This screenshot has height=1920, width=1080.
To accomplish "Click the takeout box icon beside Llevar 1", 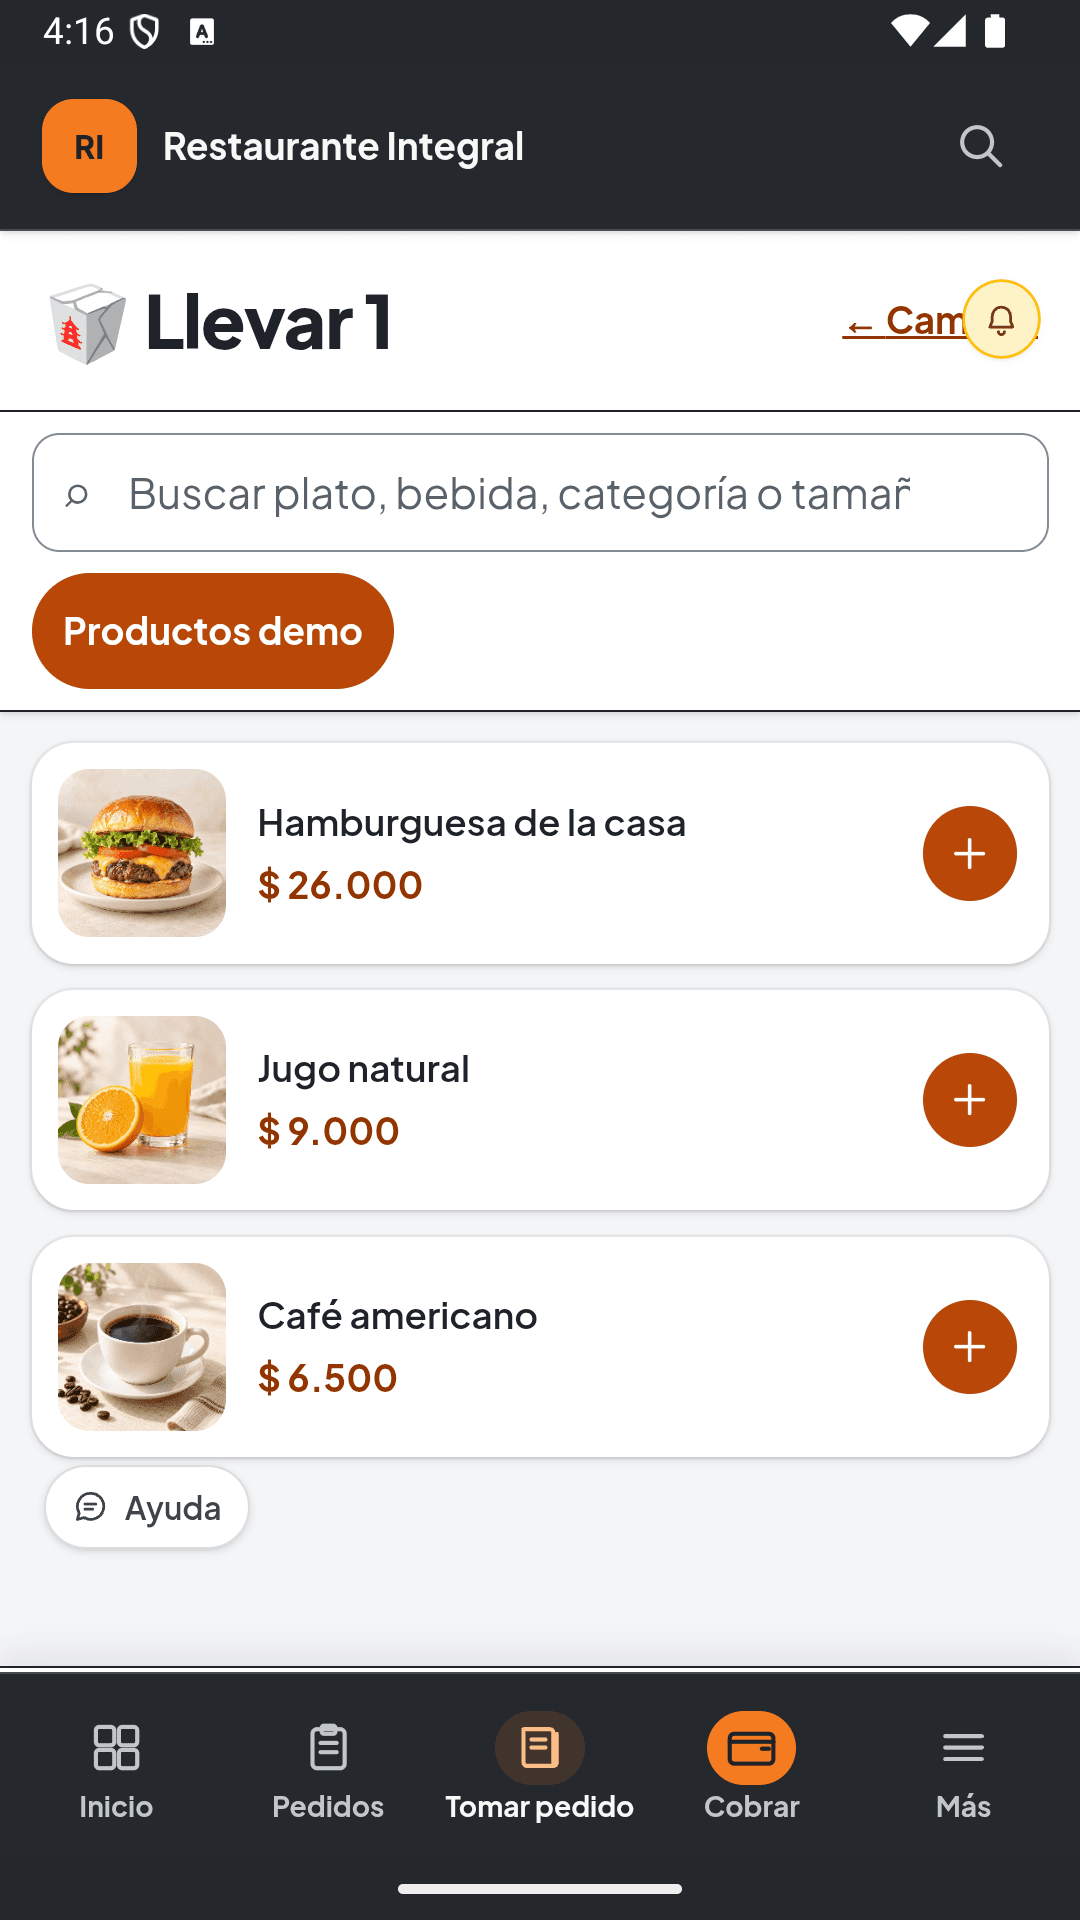I will [88, 323].
